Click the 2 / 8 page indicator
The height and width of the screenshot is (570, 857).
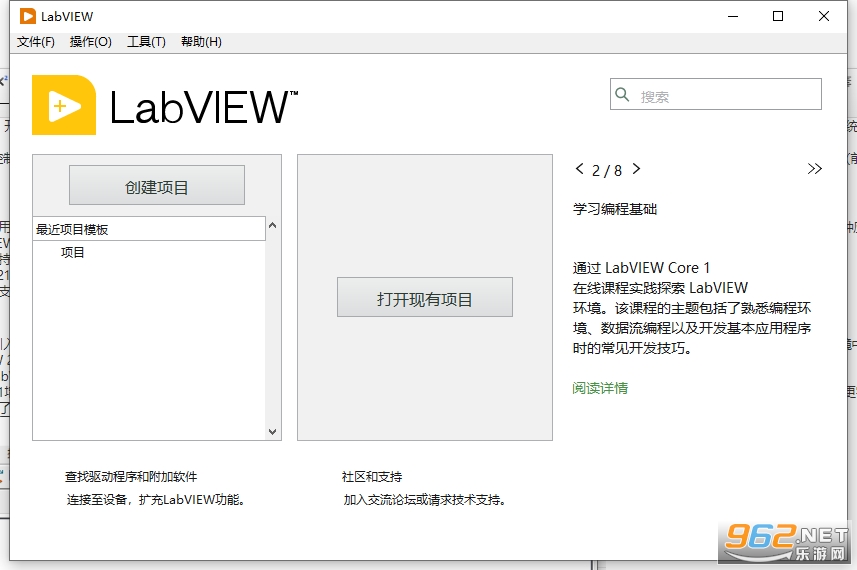tap(607, 171)
